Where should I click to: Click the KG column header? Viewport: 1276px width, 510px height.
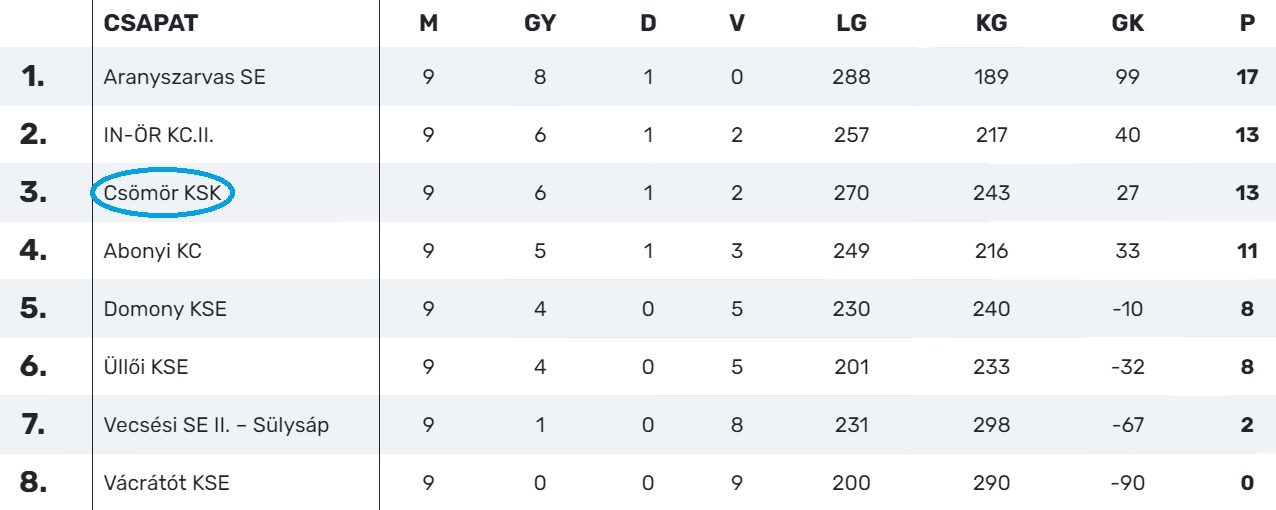tap(990, 23)
